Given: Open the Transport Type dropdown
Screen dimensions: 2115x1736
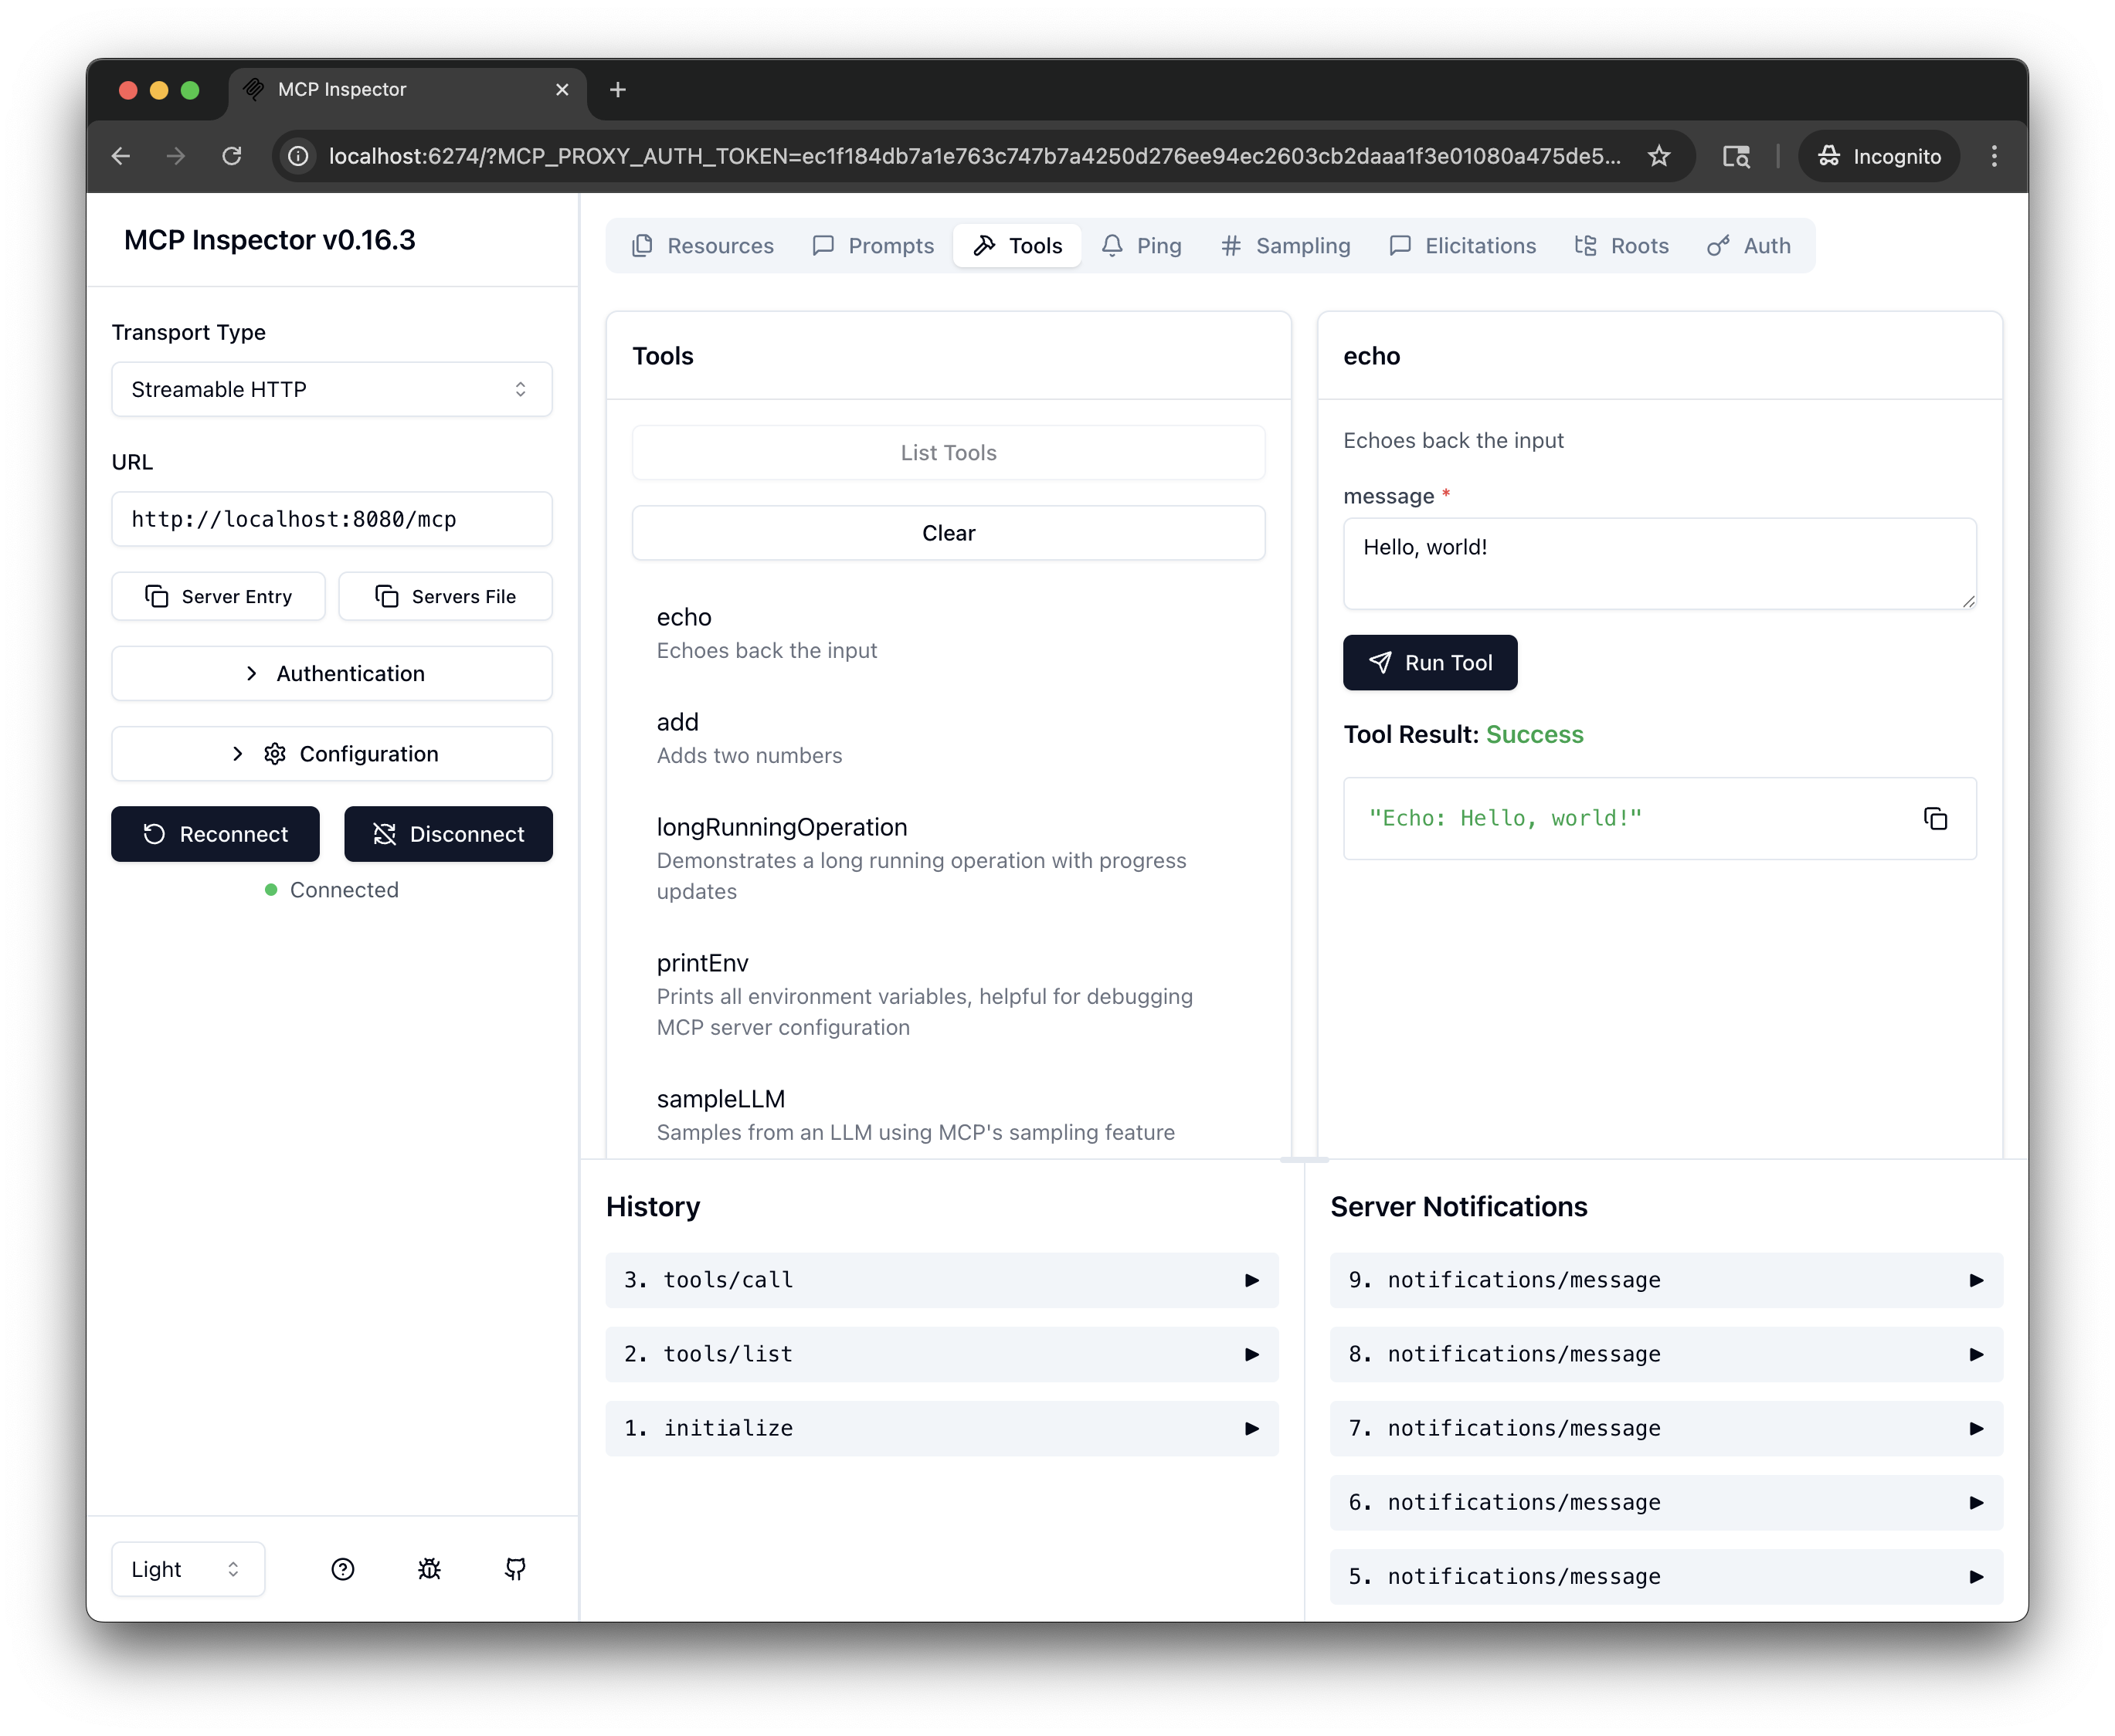Looking at the screenshot, I should point(332,389).
